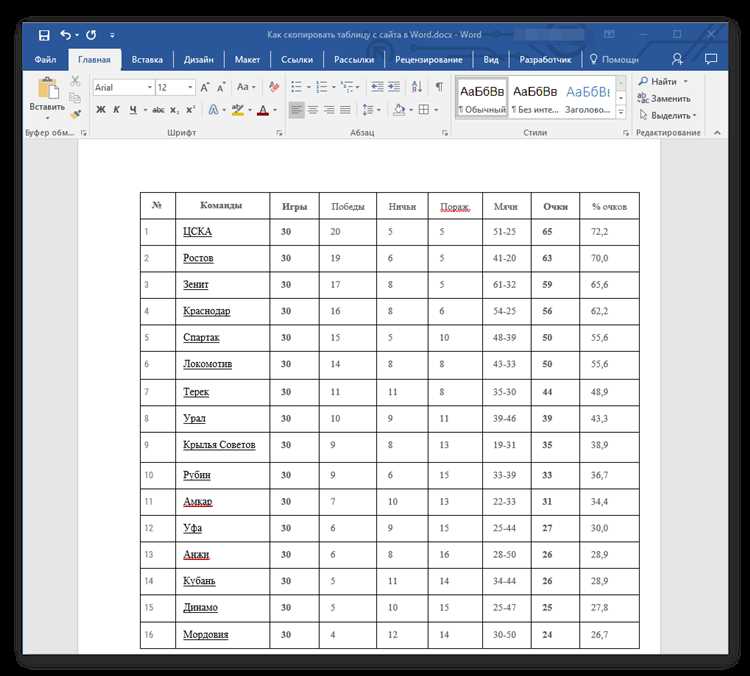Click the Крылья Советов link

[219, 445]
